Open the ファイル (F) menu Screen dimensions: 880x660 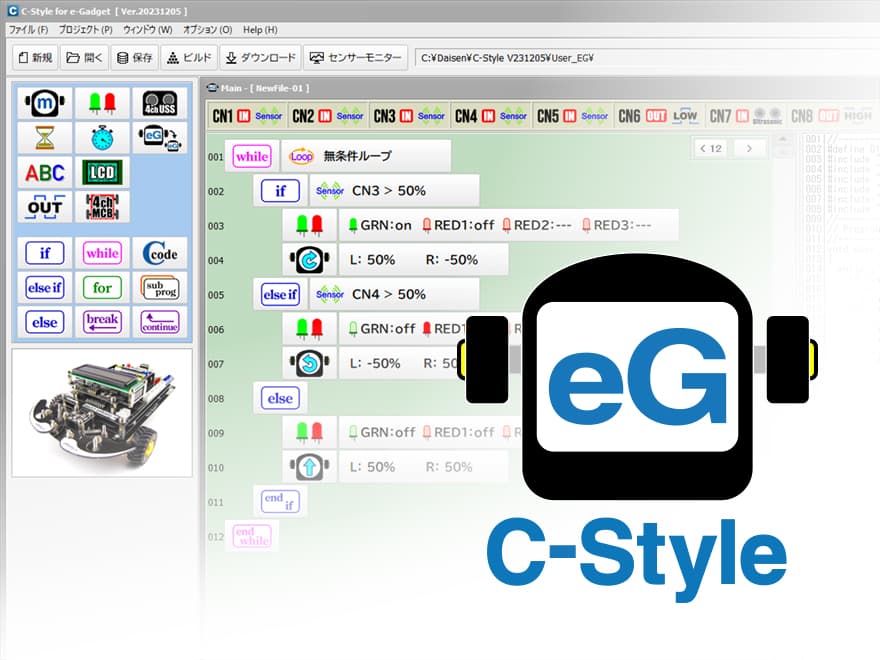28,30
